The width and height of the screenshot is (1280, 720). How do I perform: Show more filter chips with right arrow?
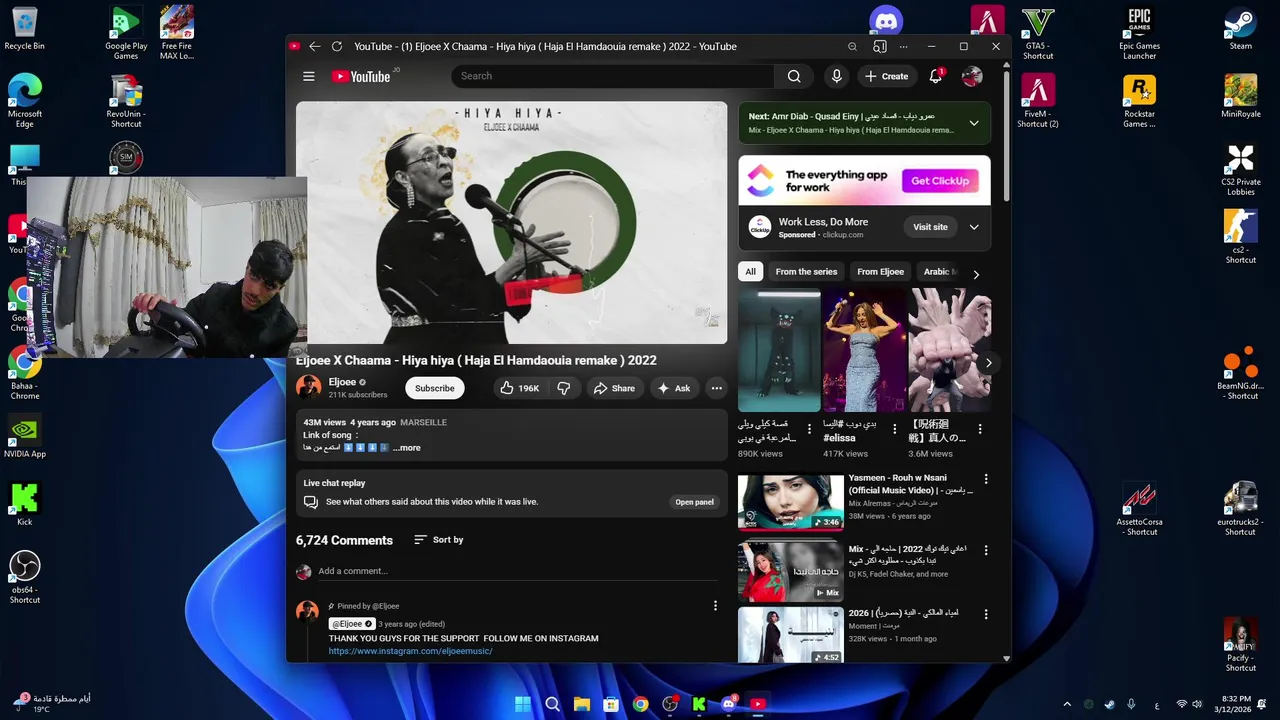coord(976,274)
